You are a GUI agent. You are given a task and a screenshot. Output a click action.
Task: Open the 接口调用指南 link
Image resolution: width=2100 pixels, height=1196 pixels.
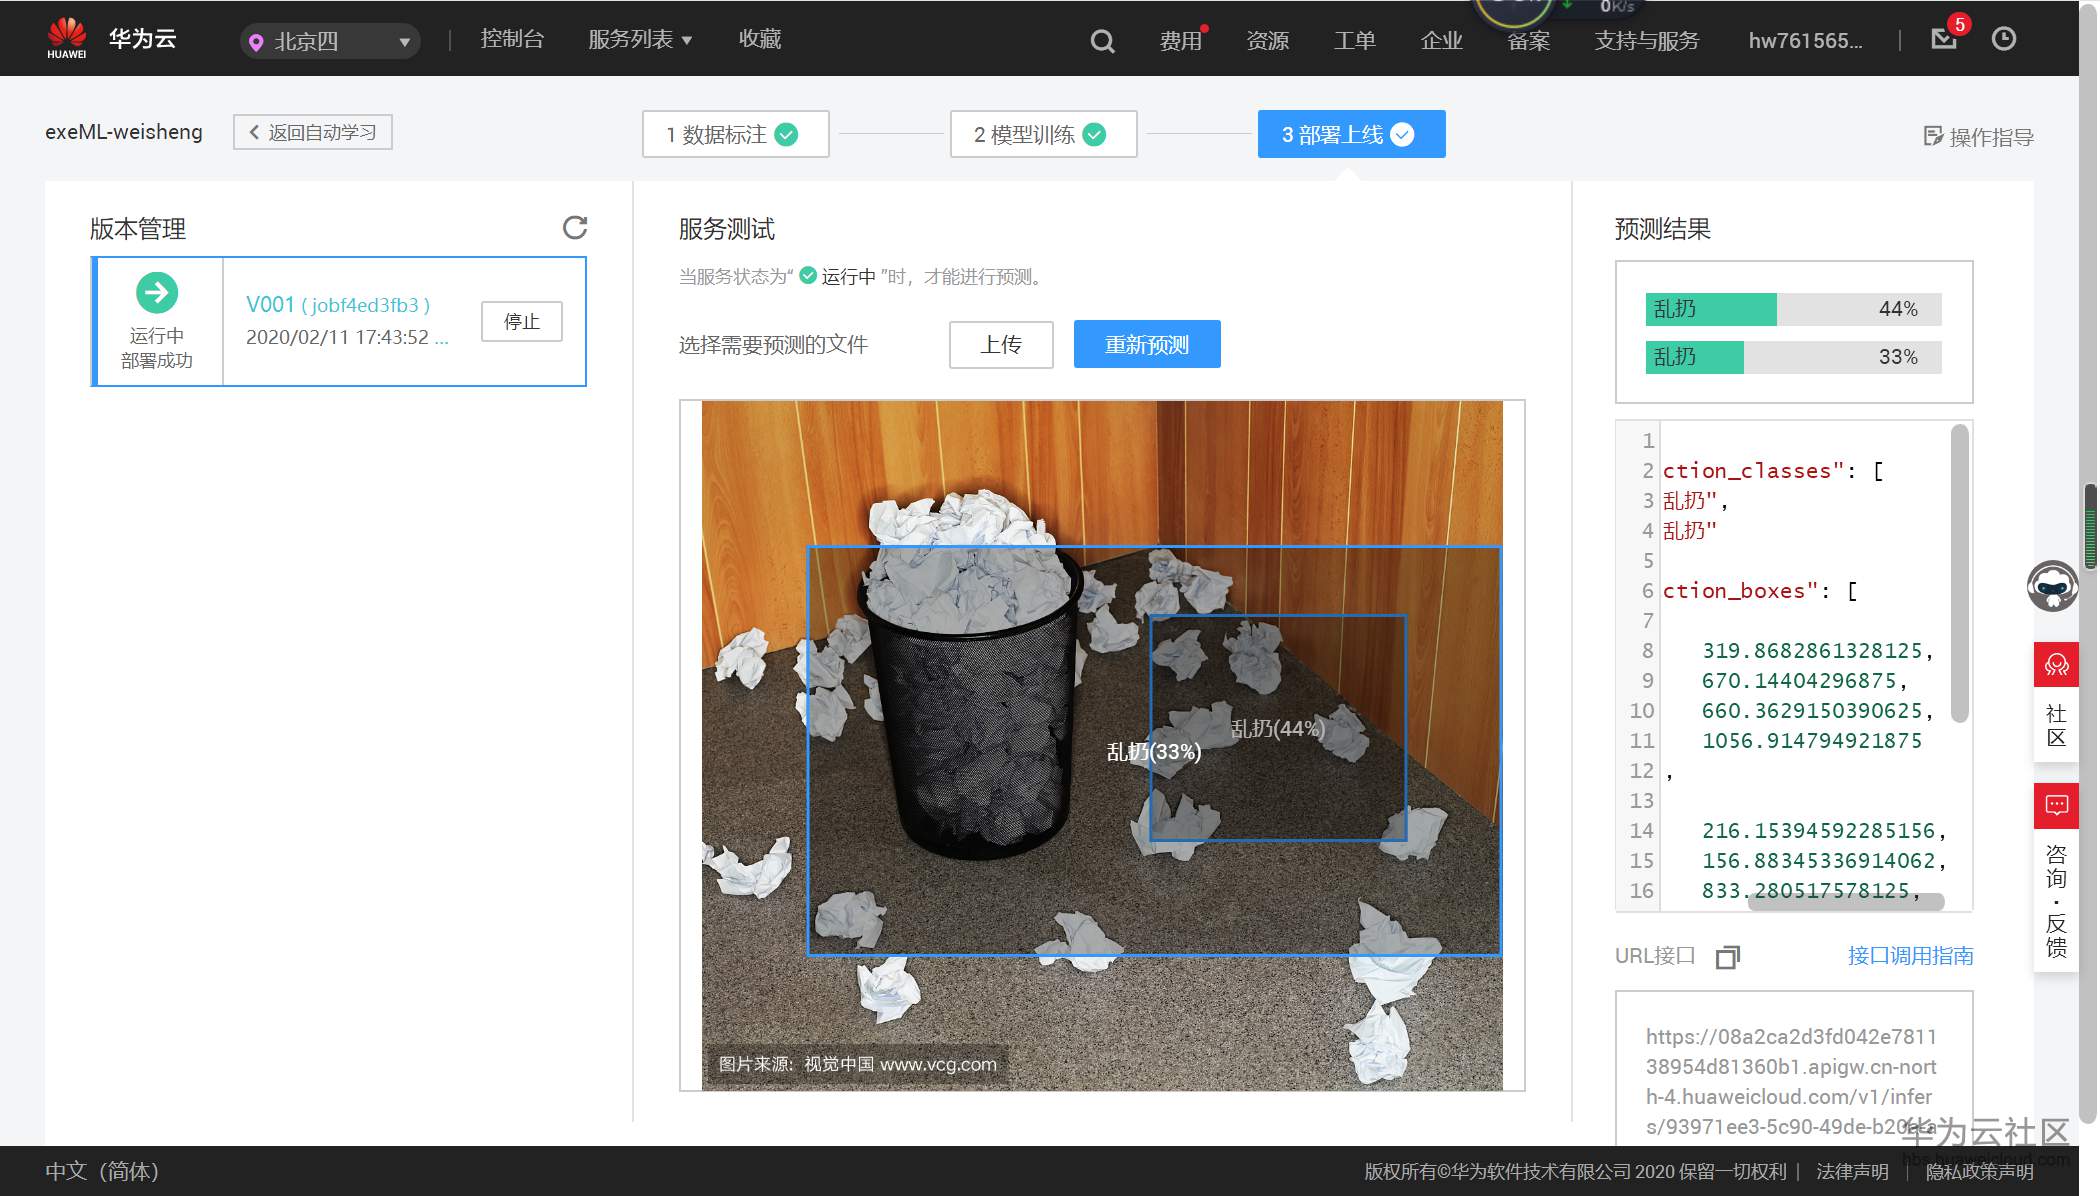[1909, 956]
